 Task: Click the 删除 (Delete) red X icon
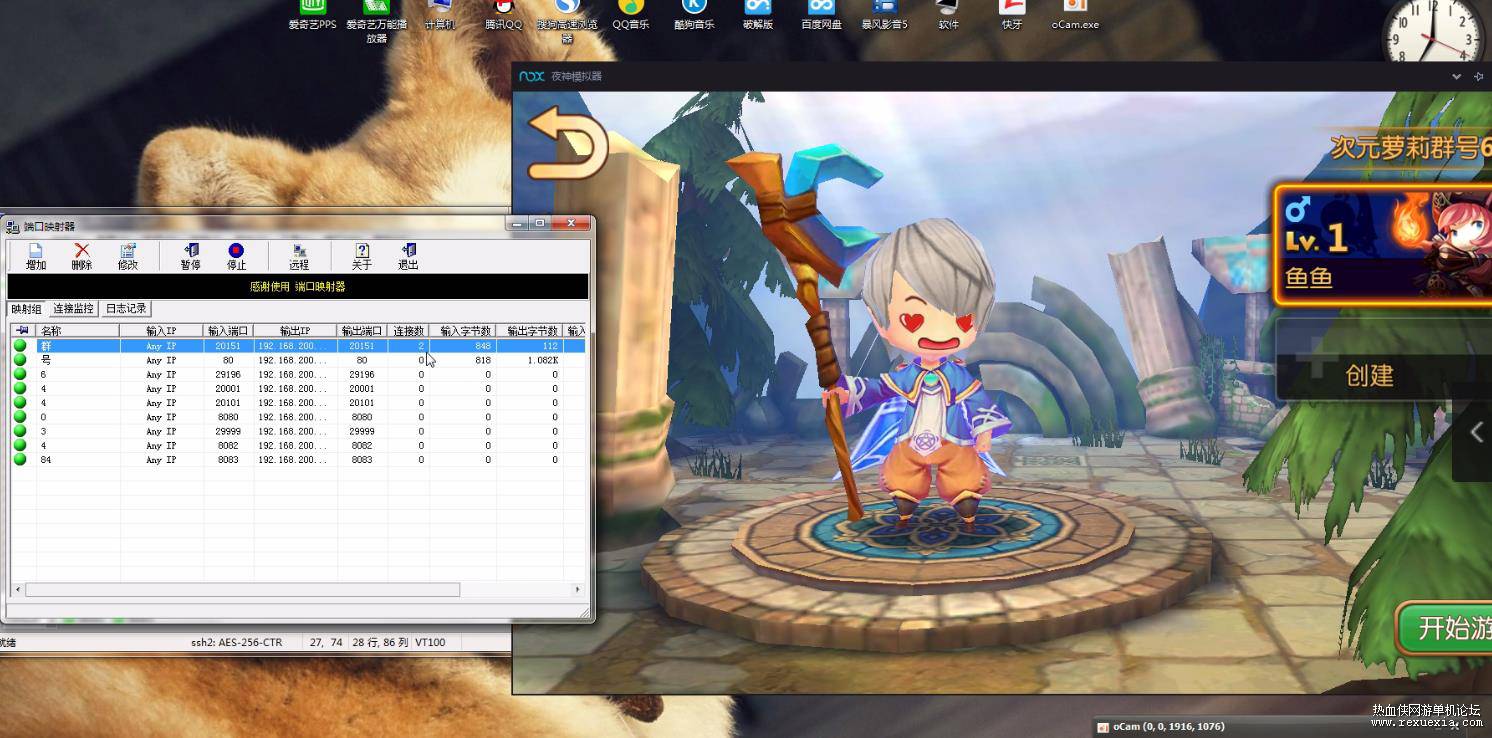[82, 256]
